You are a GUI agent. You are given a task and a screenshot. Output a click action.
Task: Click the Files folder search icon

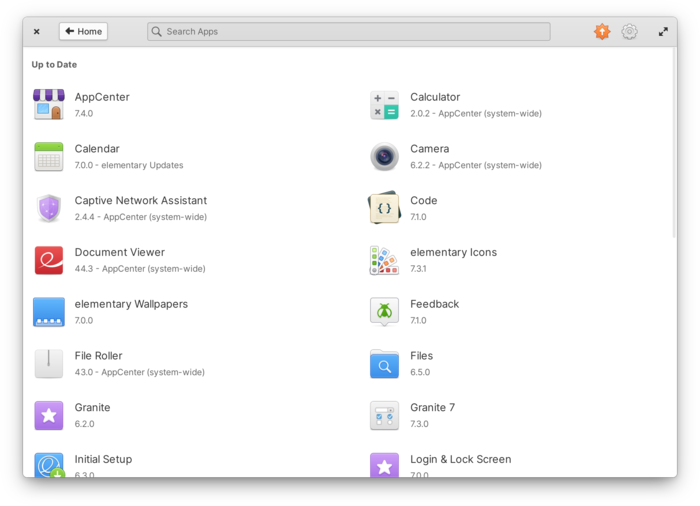[384, 364]
